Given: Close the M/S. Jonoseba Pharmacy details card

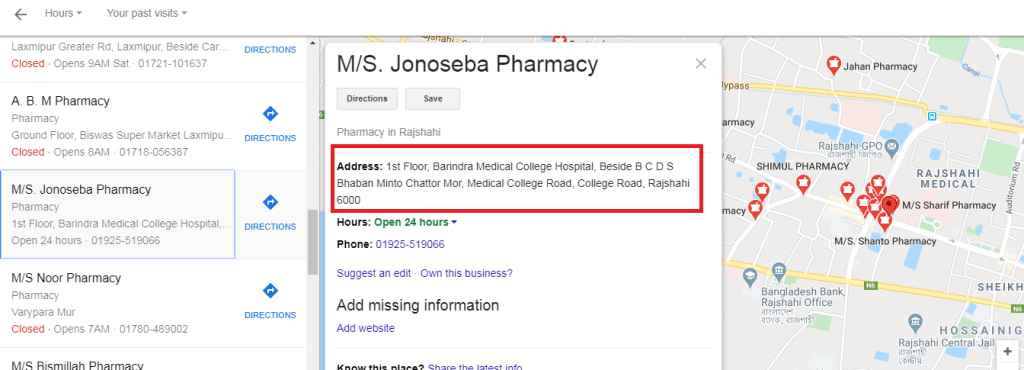Looking at the screenshot, I should (x=701, y=63).
